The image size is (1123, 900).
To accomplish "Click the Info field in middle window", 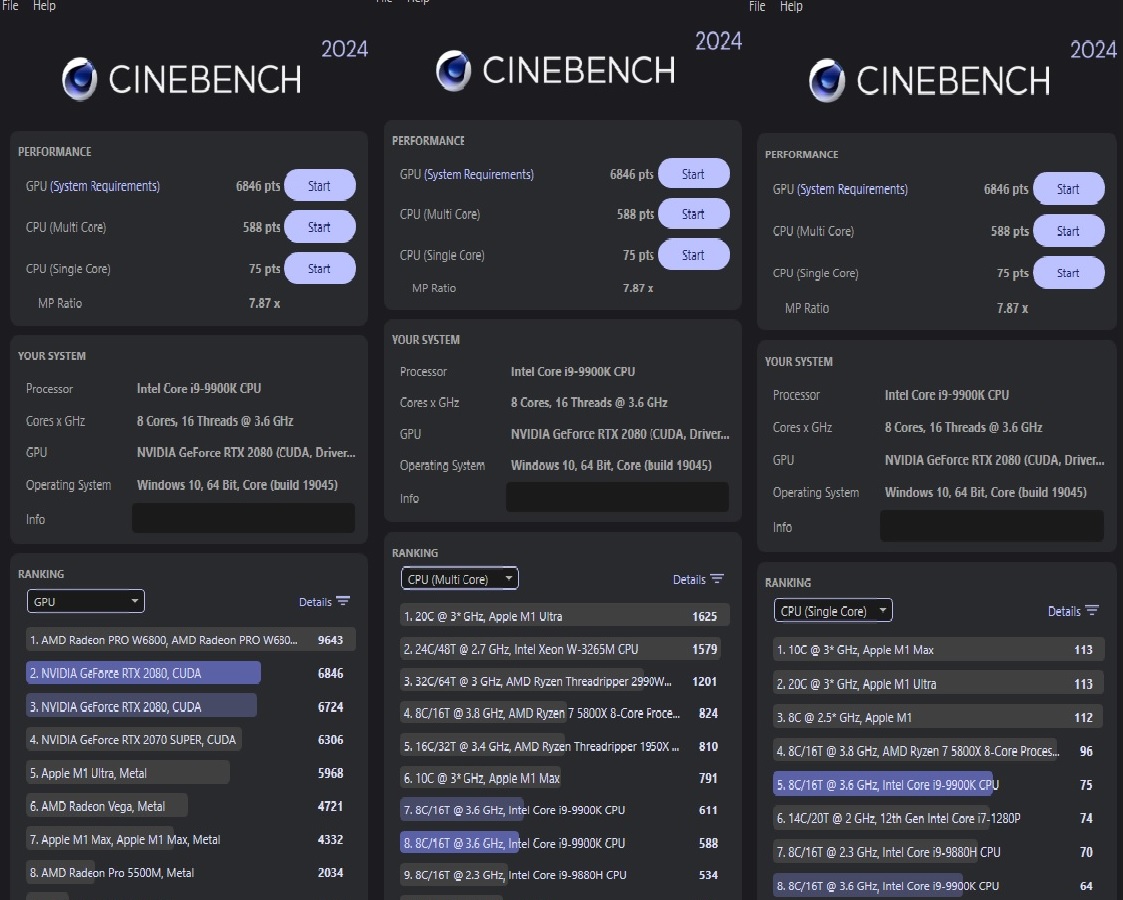I will click(x=617, y=498).
